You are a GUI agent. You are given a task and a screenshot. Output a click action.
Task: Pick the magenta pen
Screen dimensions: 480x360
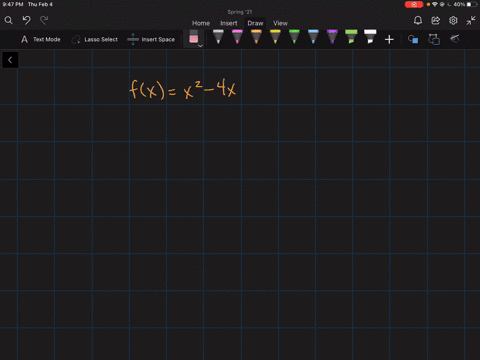(237, 37)
